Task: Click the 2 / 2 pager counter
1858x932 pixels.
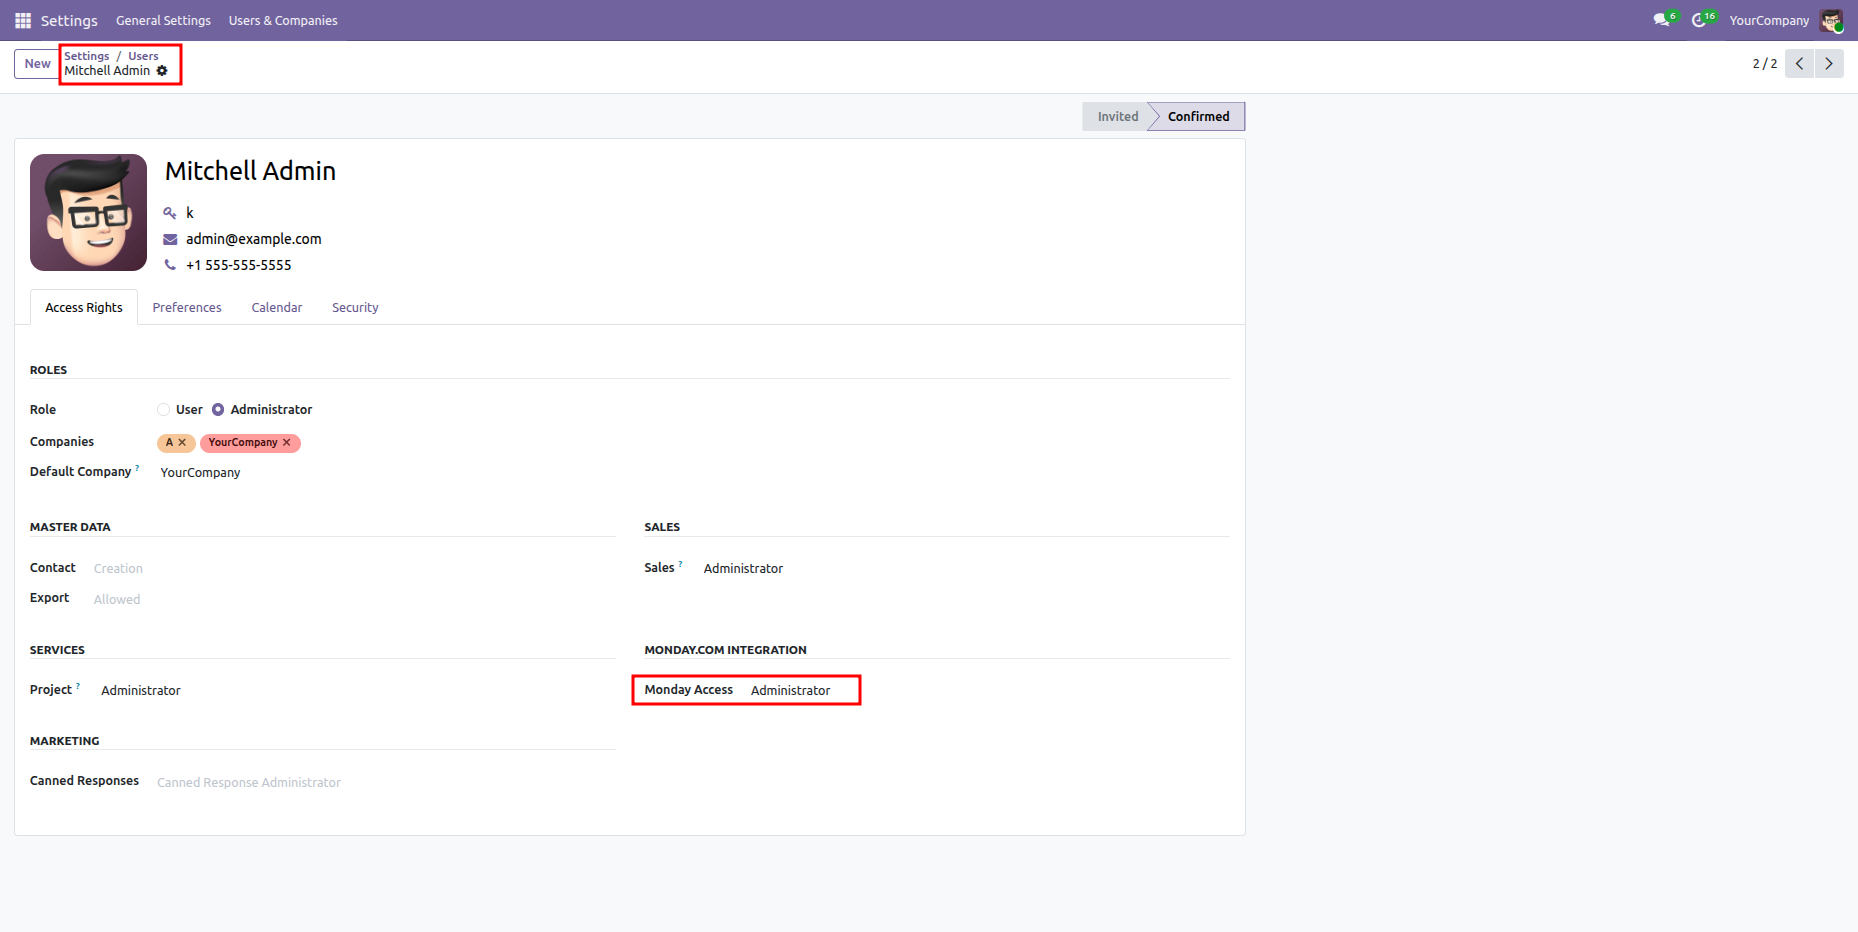Action: tap(1765, 63)
